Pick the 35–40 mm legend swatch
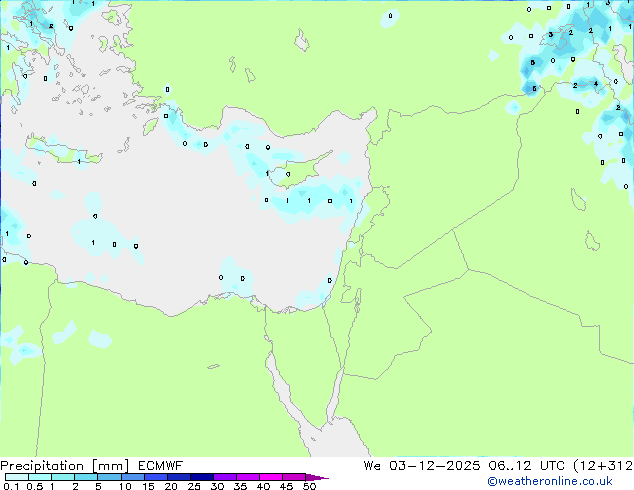This screenshot has height=490, width=634. coord(247,477)
